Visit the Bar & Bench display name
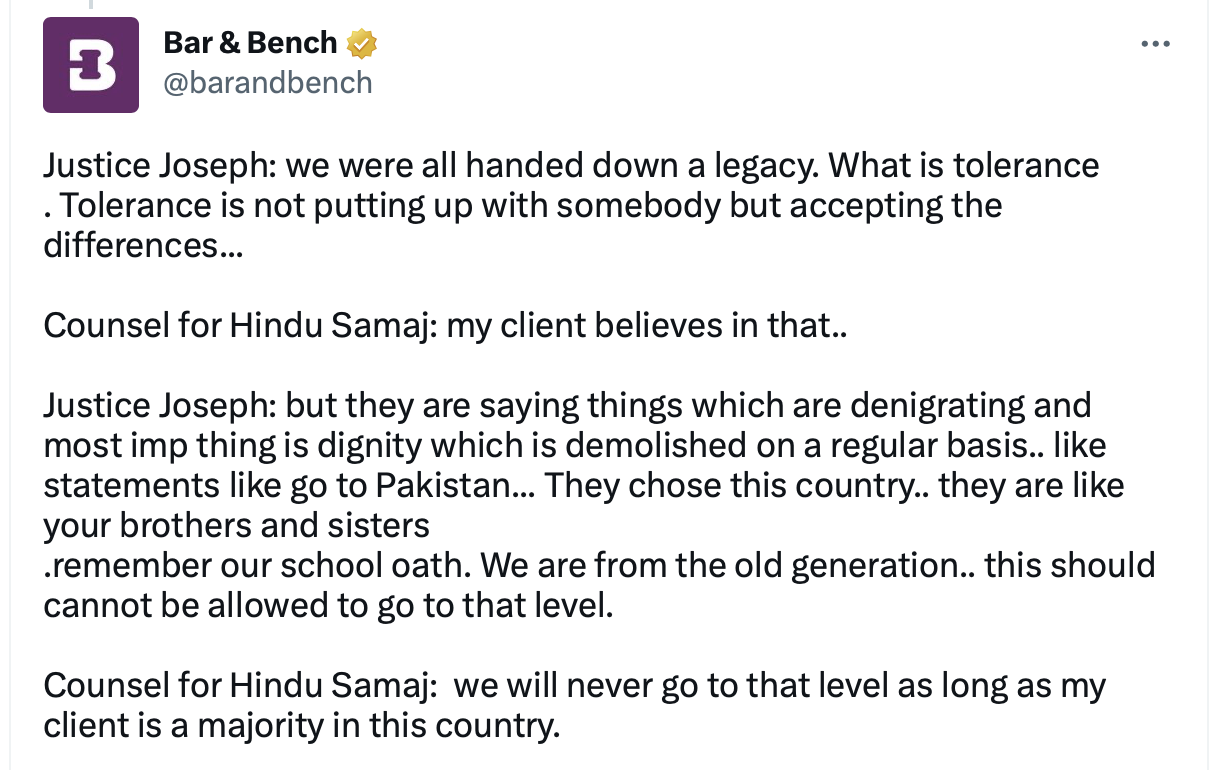Image resolution: width=1222 pixels, height=770 pixels. pos(250,43)
